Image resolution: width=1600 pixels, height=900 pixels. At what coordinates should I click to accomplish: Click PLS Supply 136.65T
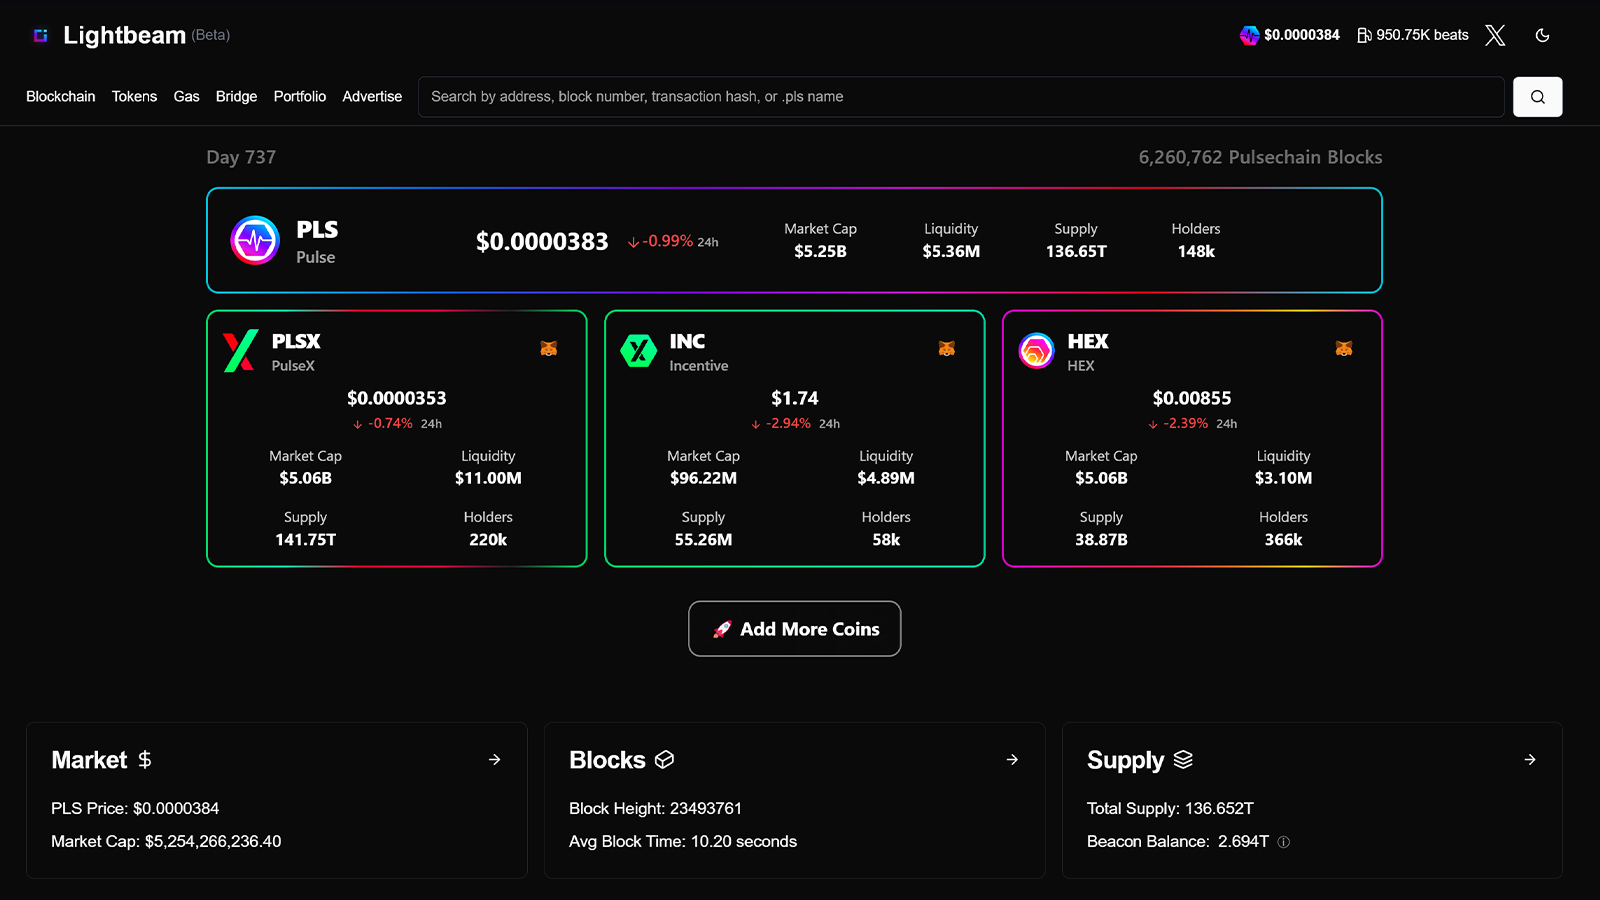click(1076, 252)
